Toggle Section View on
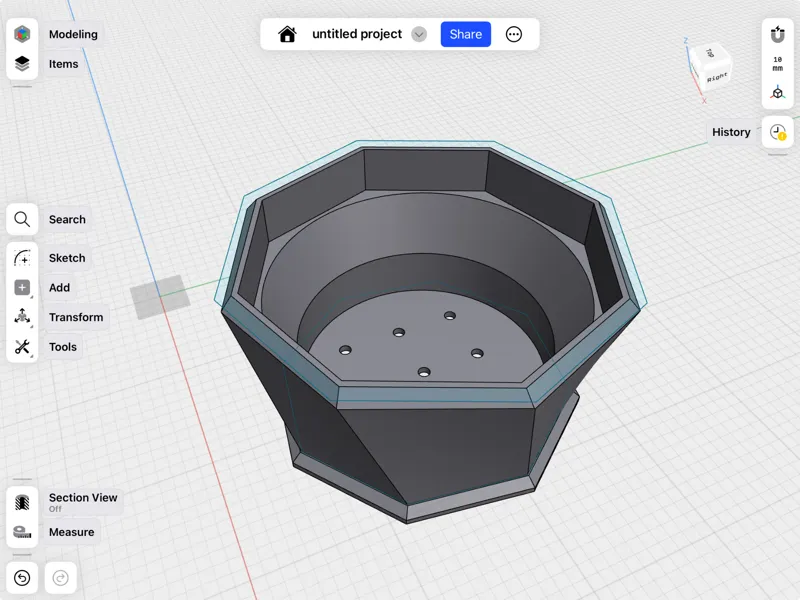Viewport: 800px width, 600px height. (x=22, y=503)
